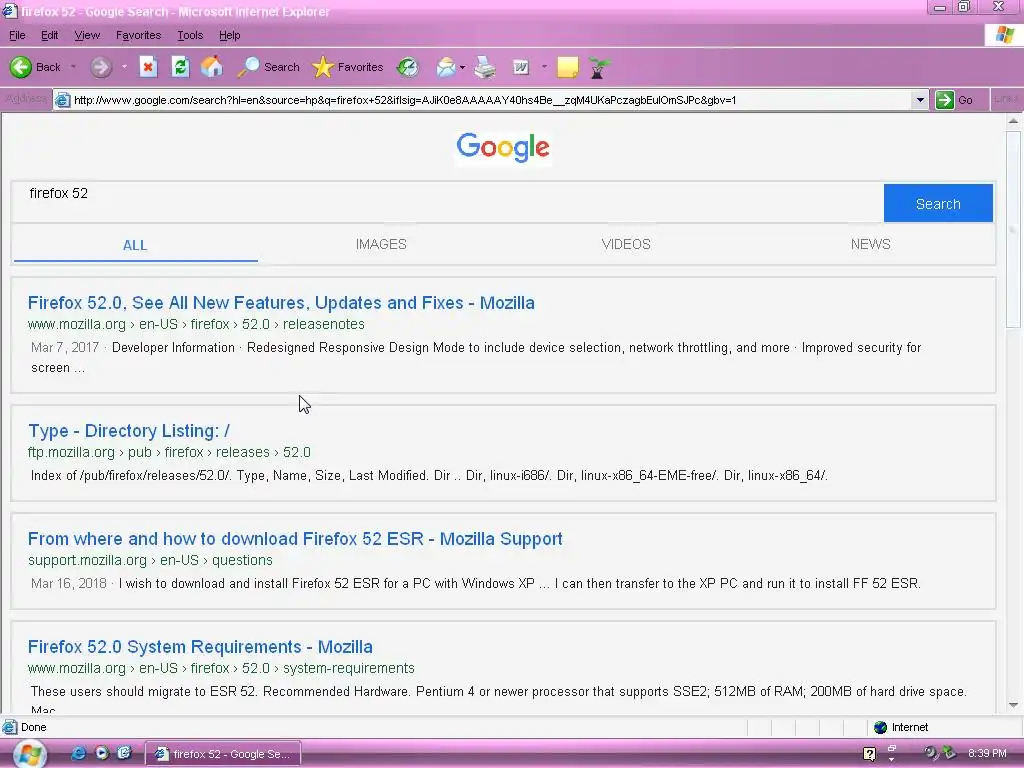Click the Done status bar text
The image size is (1024, 768).
point(33,728)
